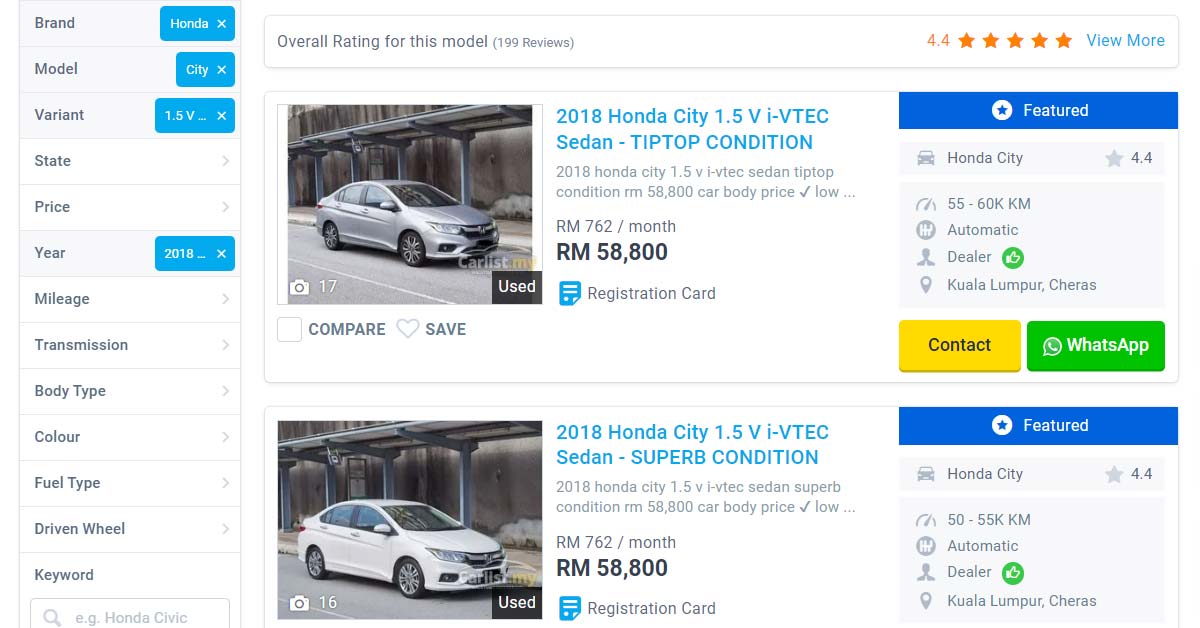
Task: Expand the State filter
Action: click(130, 161)
